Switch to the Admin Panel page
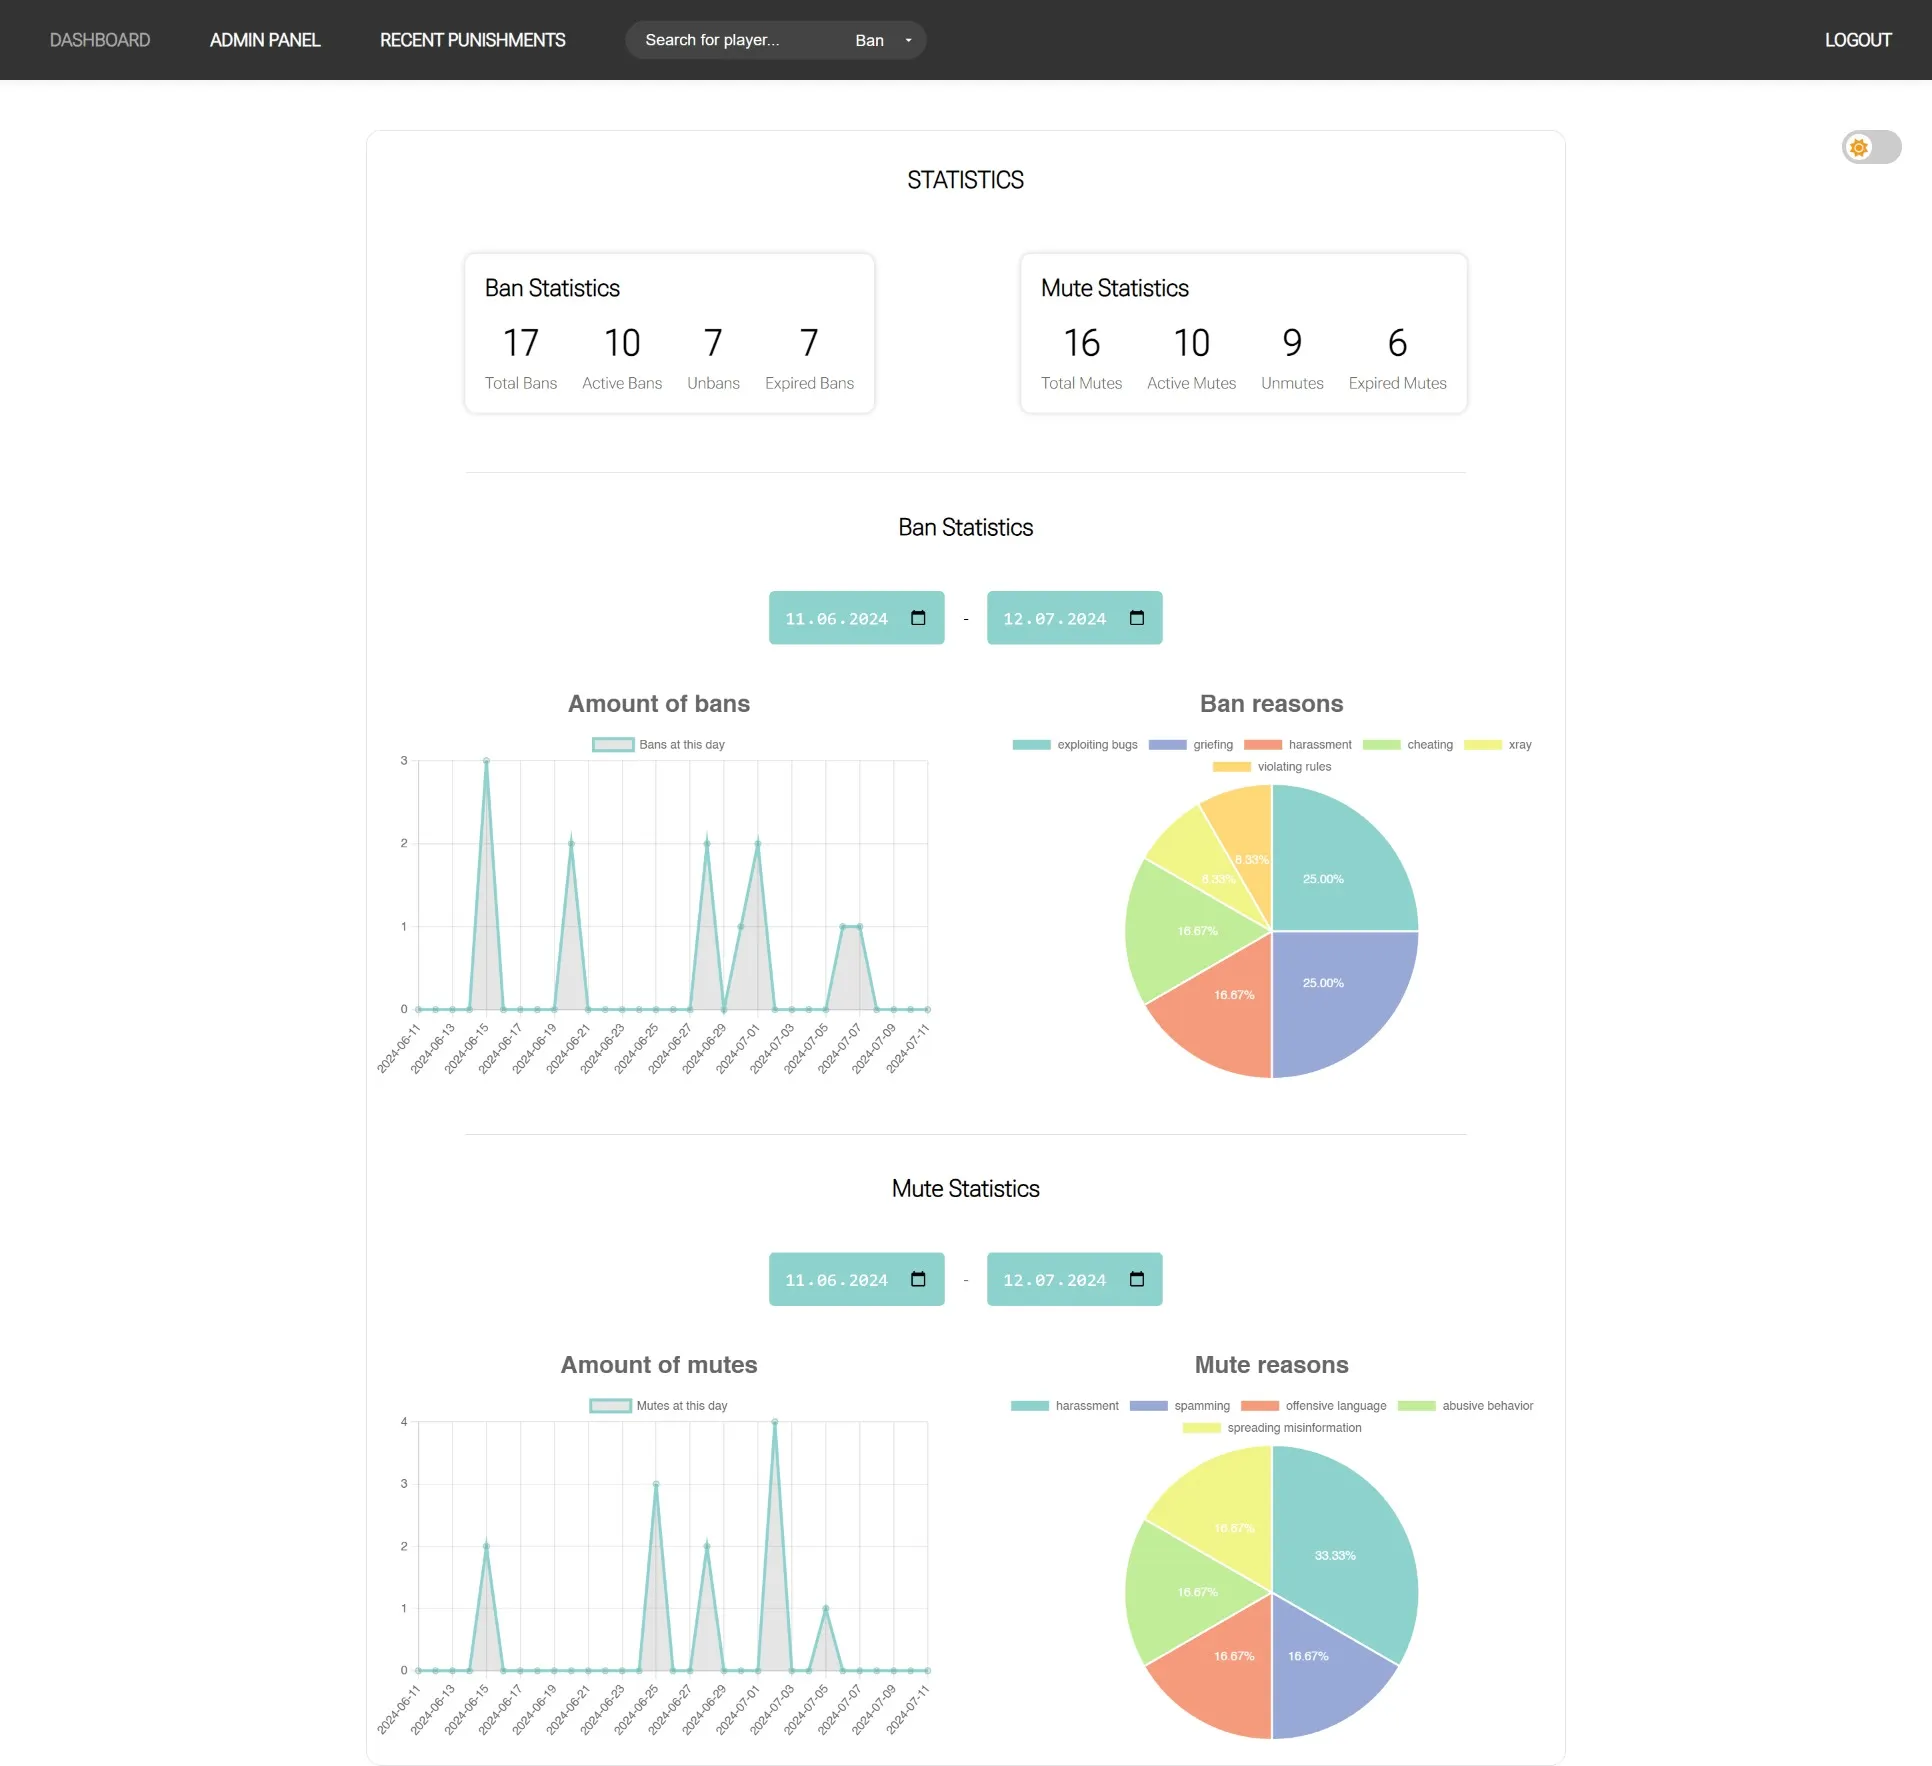The width and height of the screenshot is (1932, 1766). tap(264, 40)
